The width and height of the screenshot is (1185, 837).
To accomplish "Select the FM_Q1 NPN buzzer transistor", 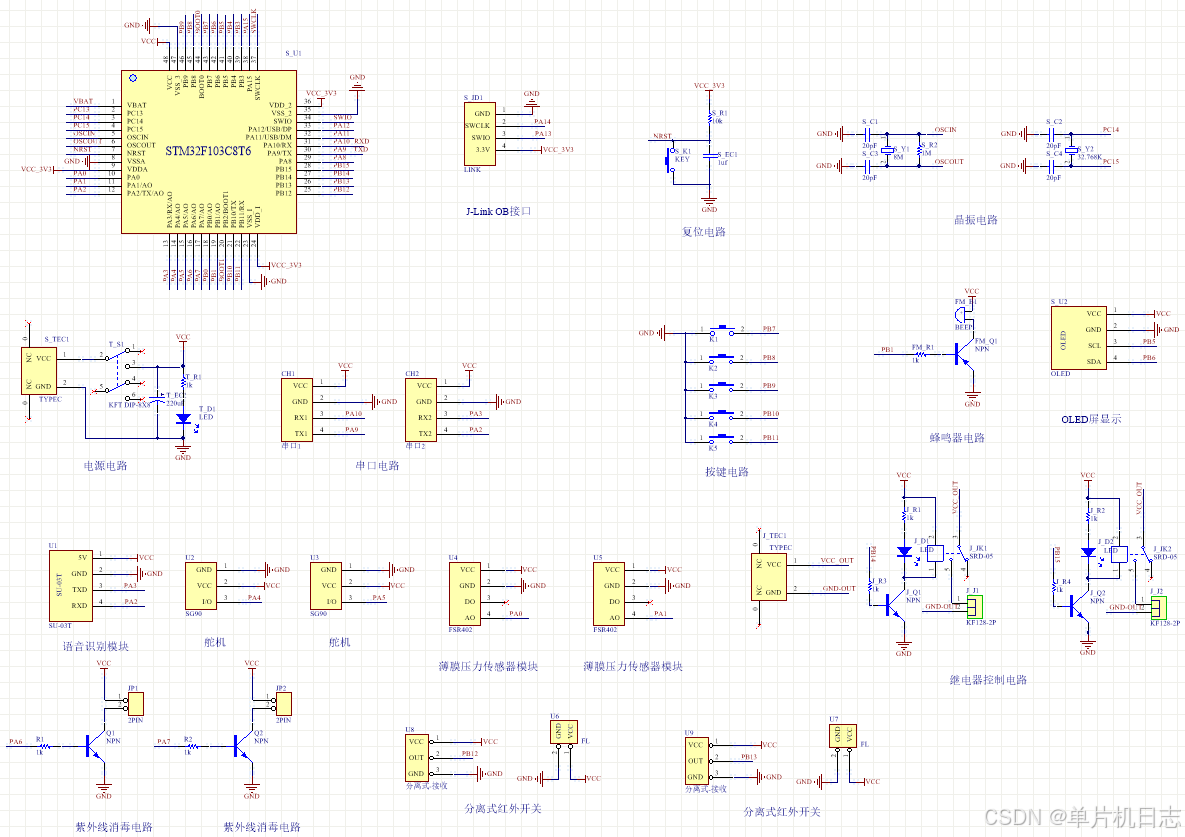I will [964, 354].
